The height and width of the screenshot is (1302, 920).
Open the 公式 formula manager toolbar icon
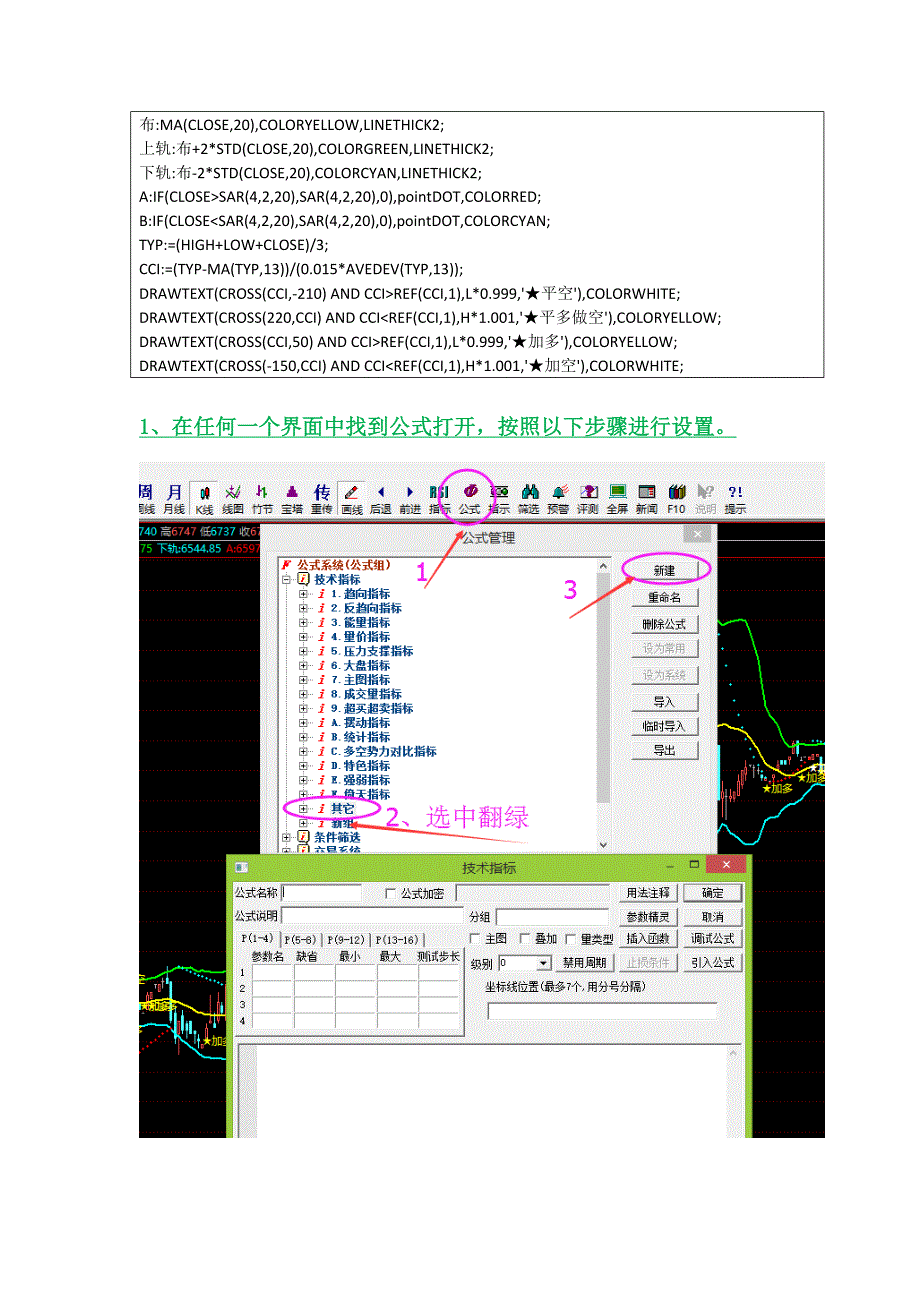point(469,497)
